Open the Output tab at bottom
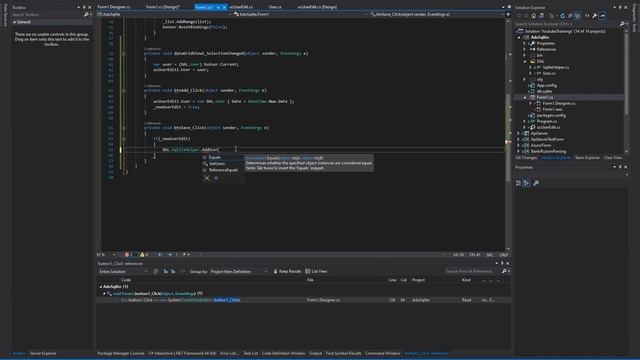640x360 pixels. [315, 353]
